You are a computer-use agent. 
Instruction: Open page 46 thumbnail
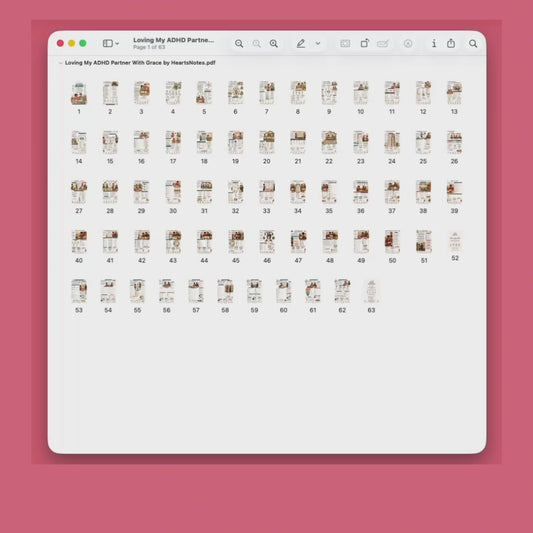pyautogui.click(x=267, y=242)
